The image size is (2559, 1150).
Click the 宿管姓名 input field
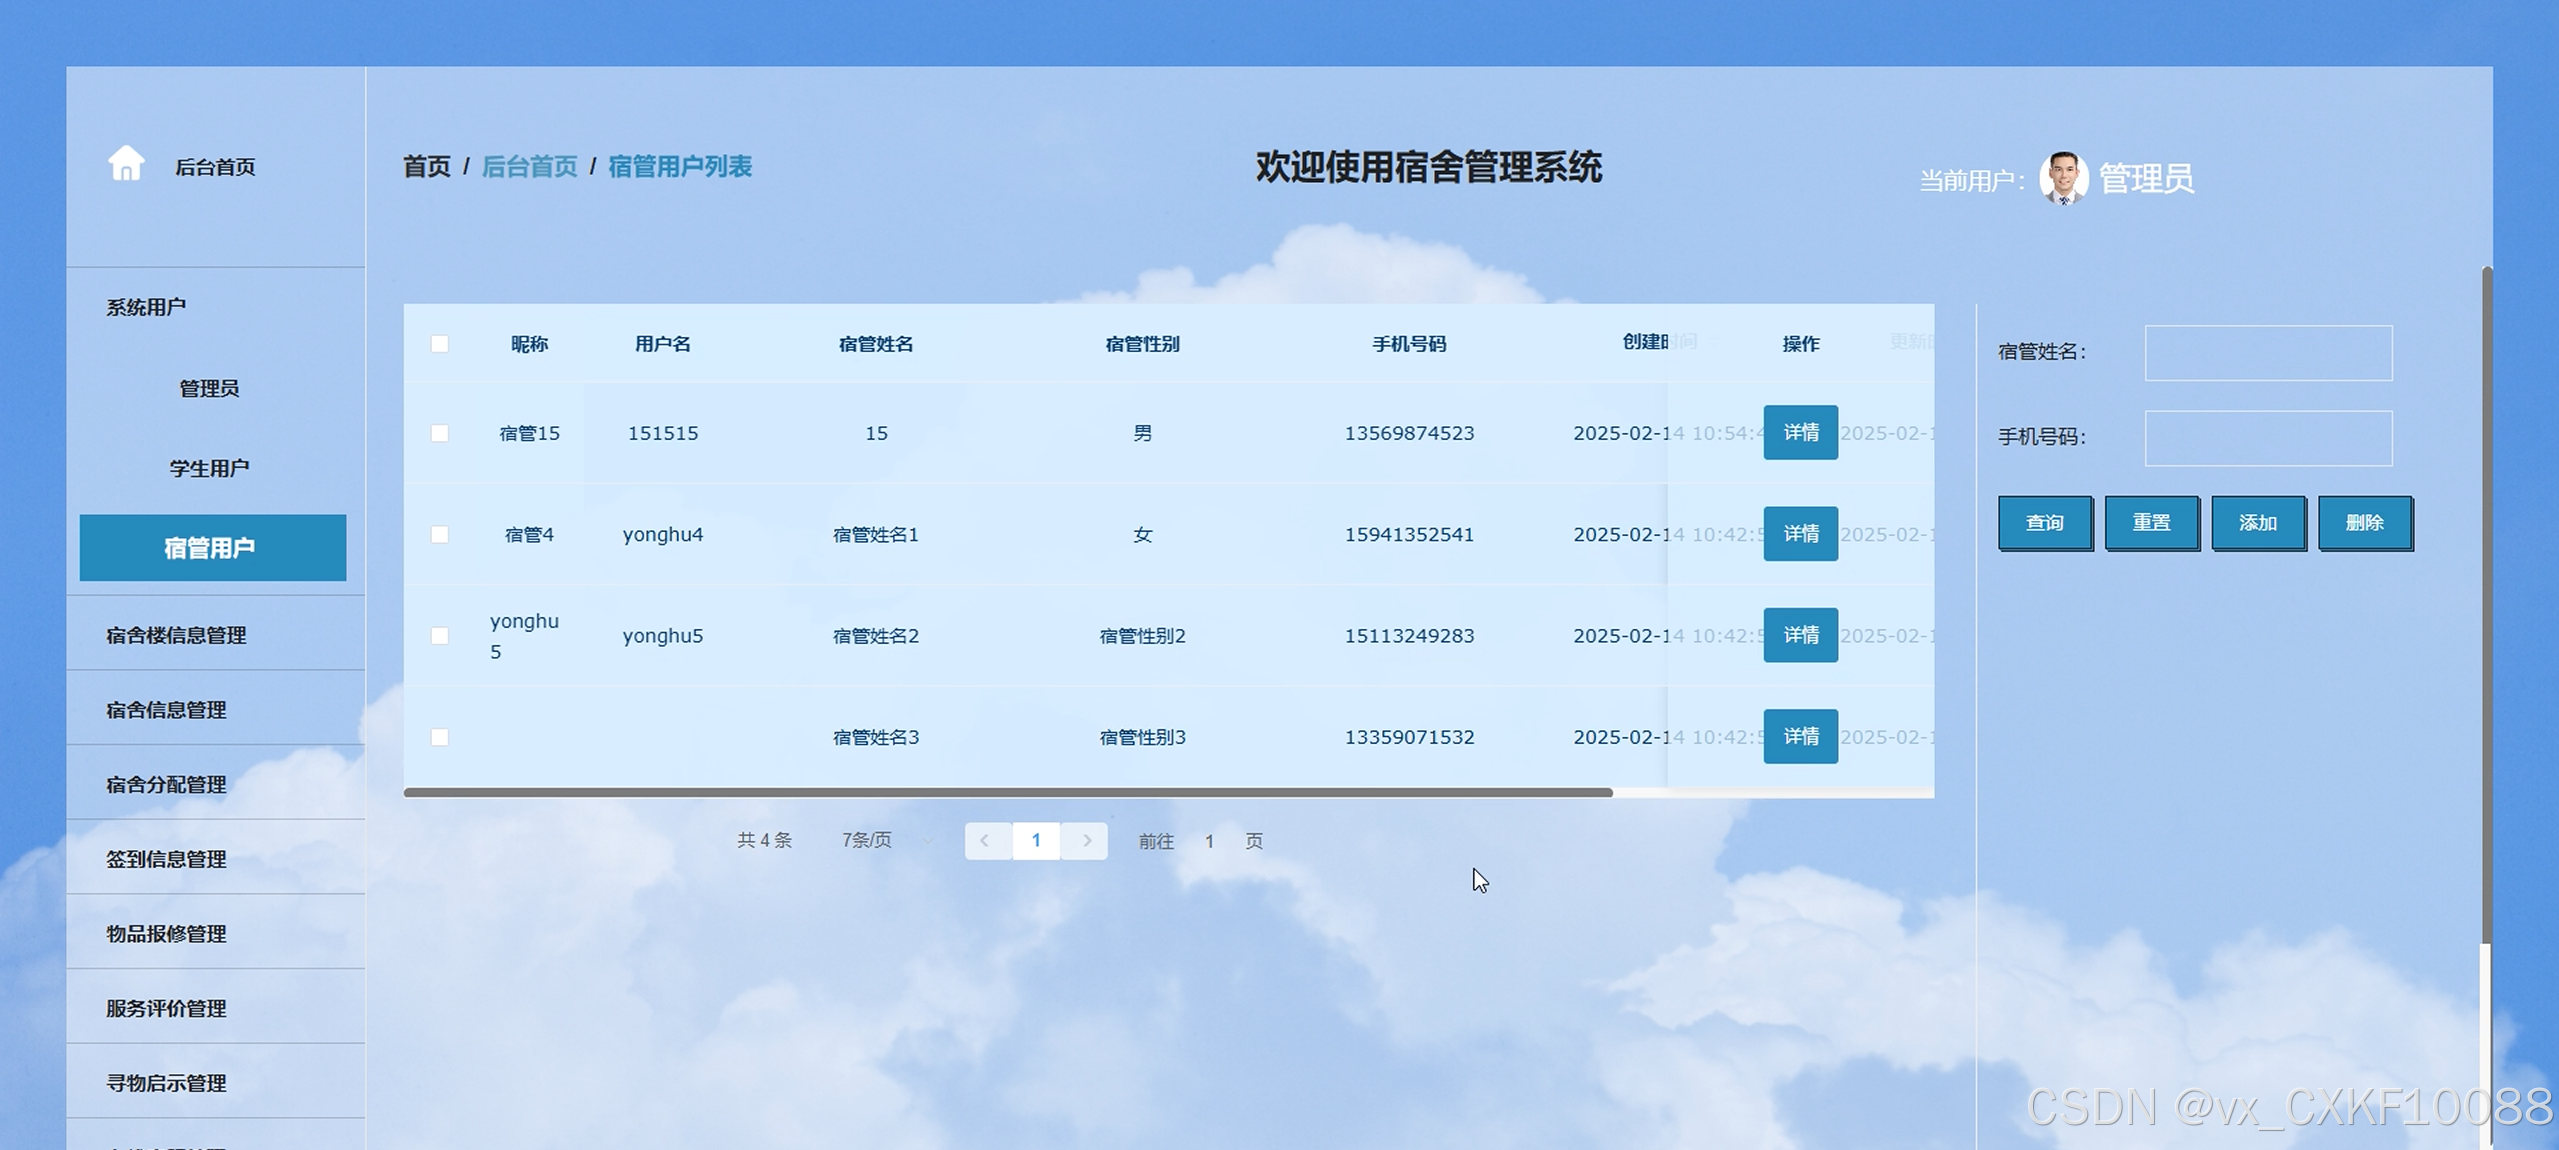click(x=2267, y=353)
